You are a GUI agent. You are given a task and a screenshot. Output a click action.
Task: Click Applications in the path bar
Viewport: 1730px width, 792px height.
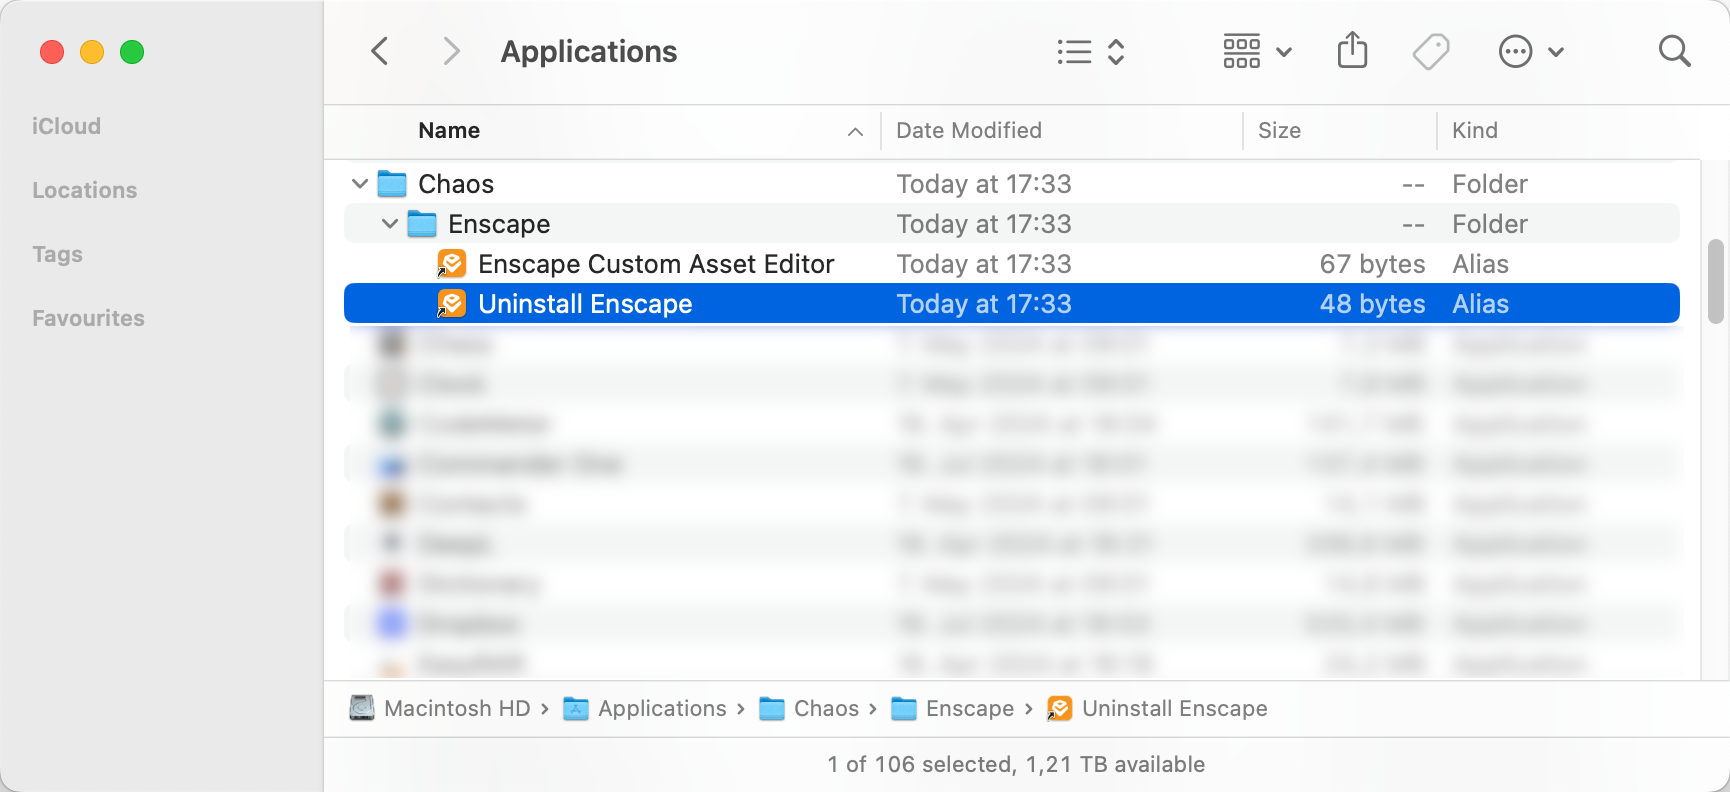[645, 709]
